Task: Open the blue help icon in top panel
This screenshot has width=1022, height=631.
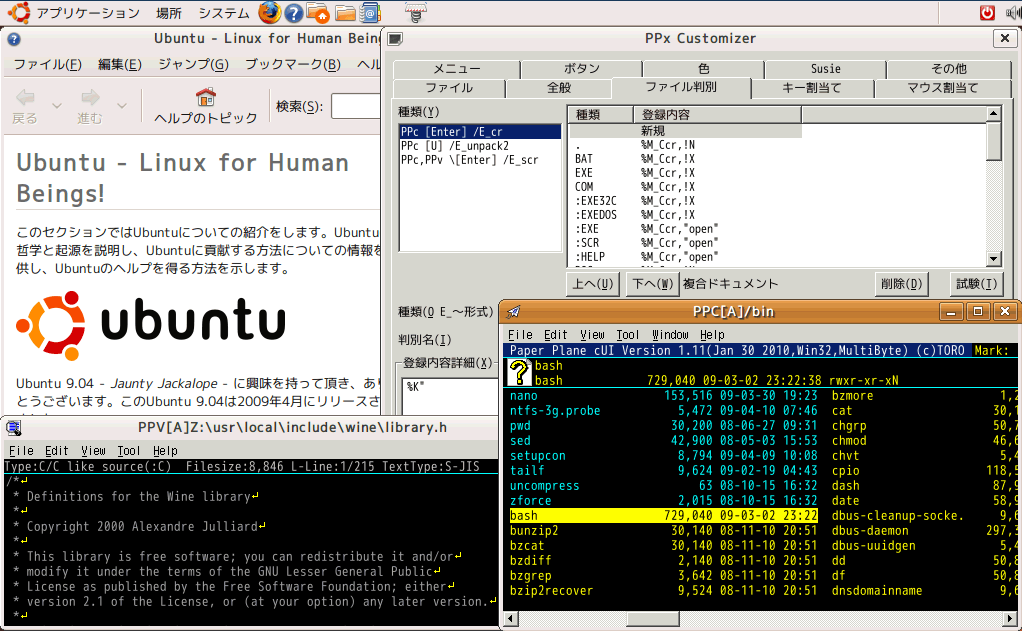Action: [294, 13]
